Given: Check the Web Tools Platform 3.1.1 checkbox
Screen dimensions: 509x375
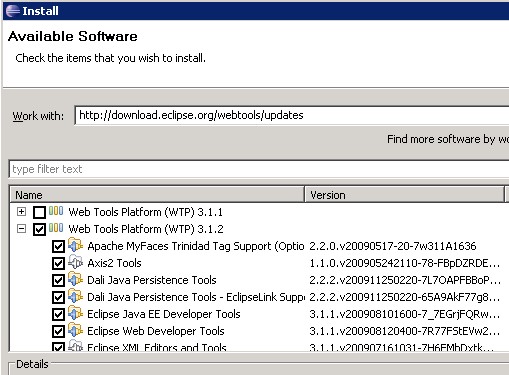Looking at the screenshot, I should click(x=39, y=212).
